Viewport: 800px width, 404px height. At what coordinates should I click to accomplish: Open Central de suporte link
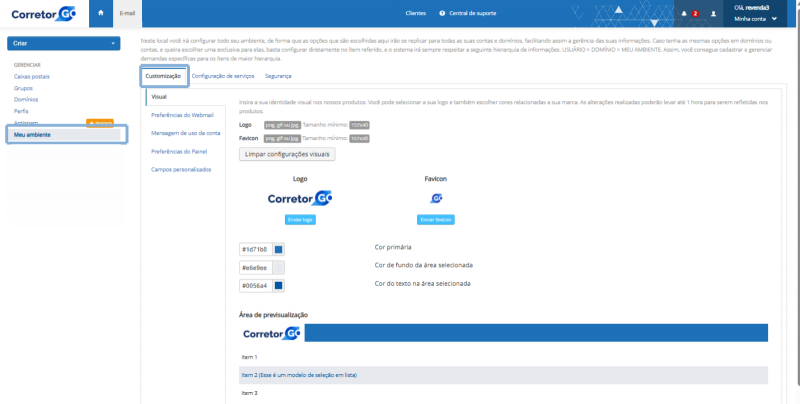tap(472, 13)
